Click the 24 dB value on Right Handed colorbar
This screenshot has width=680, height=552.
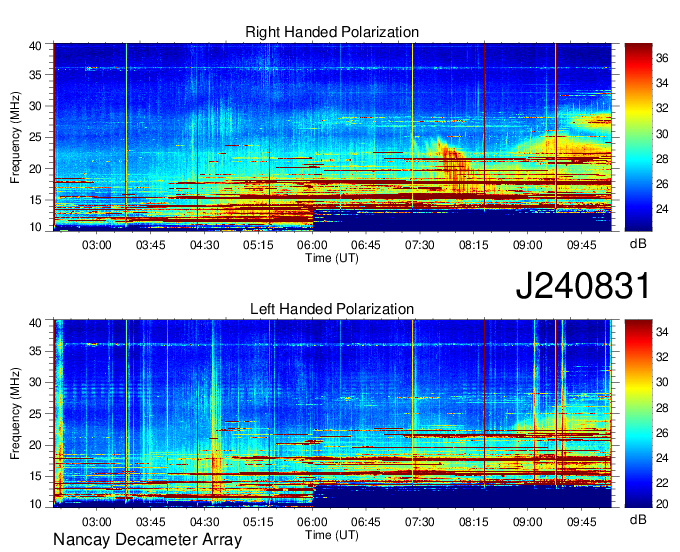point(662,209)
